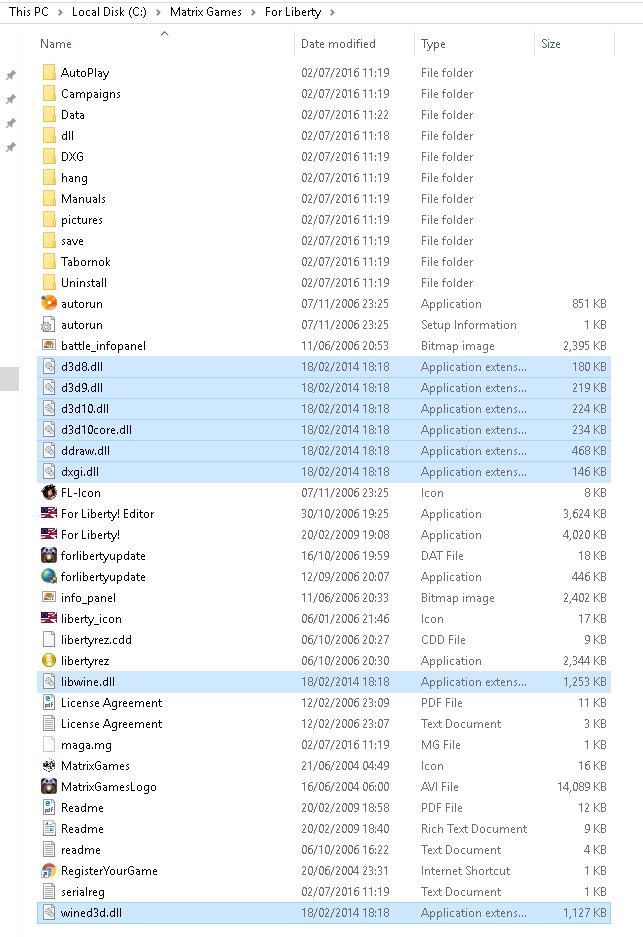643x937 pixels.
Task: Click the d3d8.dll file icon
Action: (x=49, y=366)
